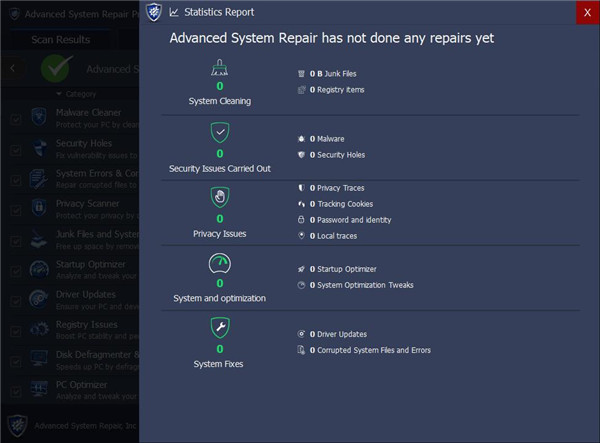The height and width of the screenshot is (443, 600).
Task: Click the Junk Files trash icon
Action: point(301,74)
